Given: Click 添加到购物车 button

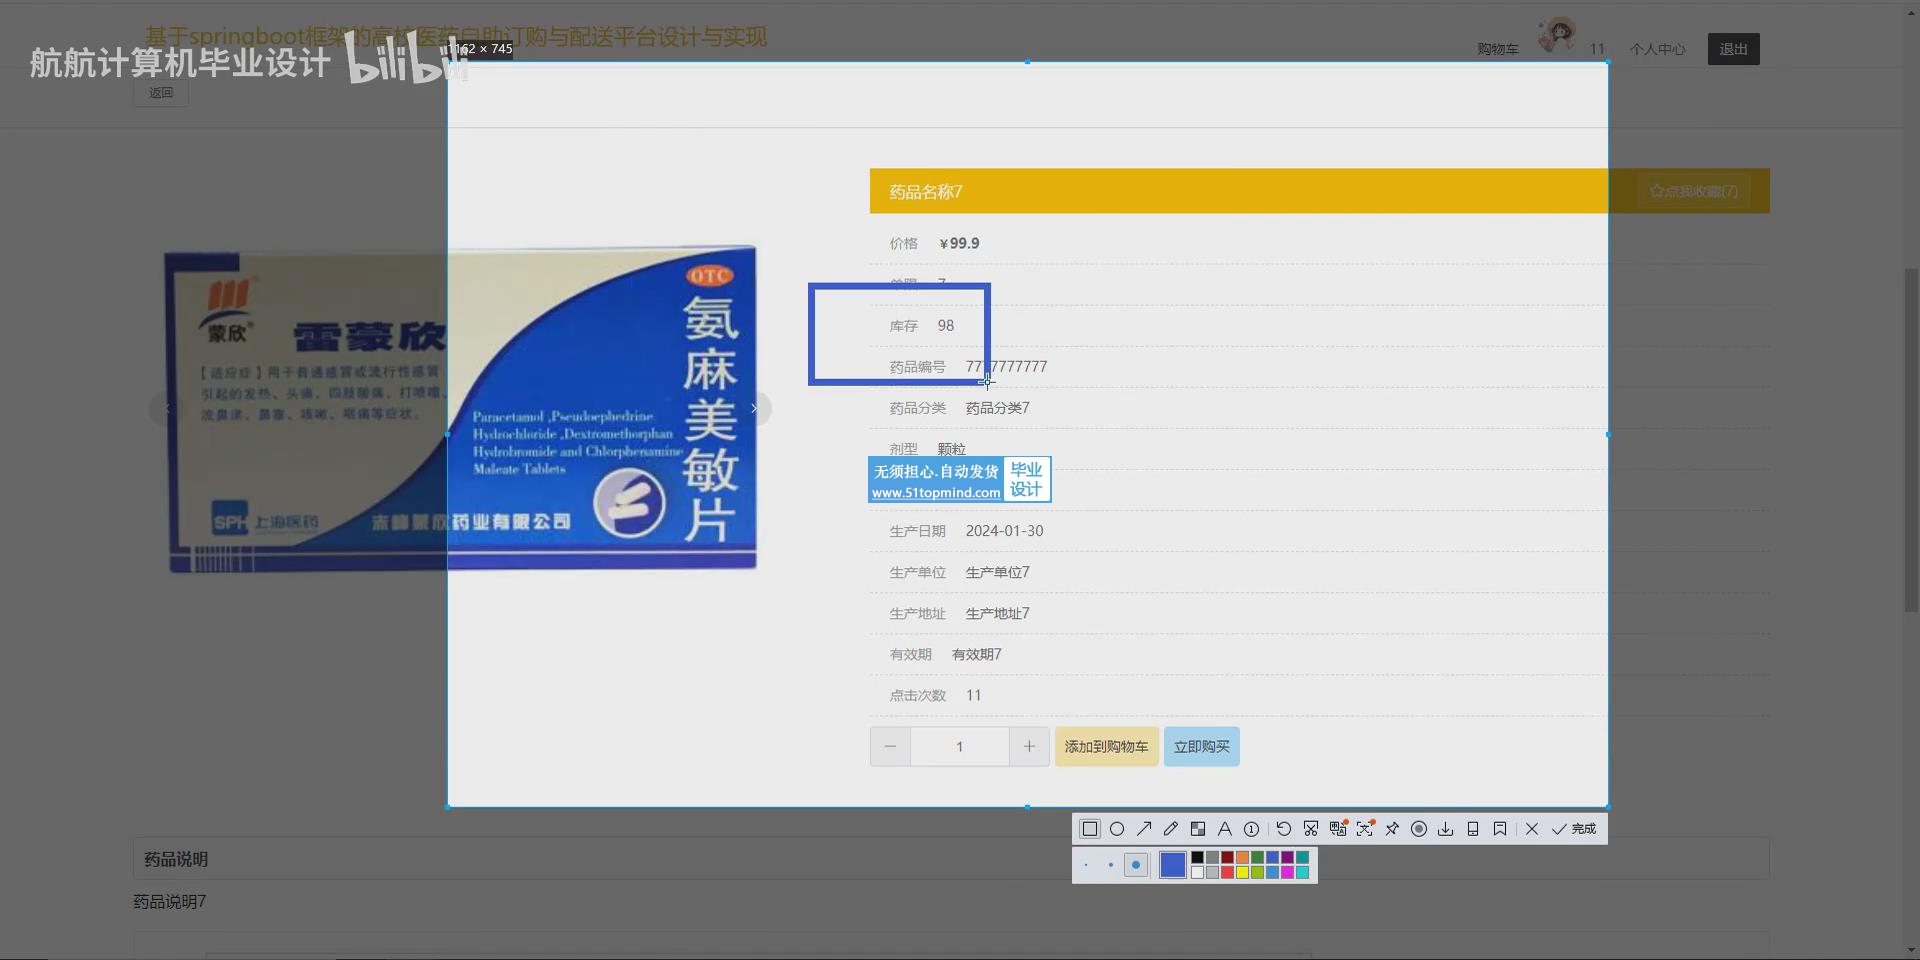Looking at the screenshot, I should coord(1106,747).
